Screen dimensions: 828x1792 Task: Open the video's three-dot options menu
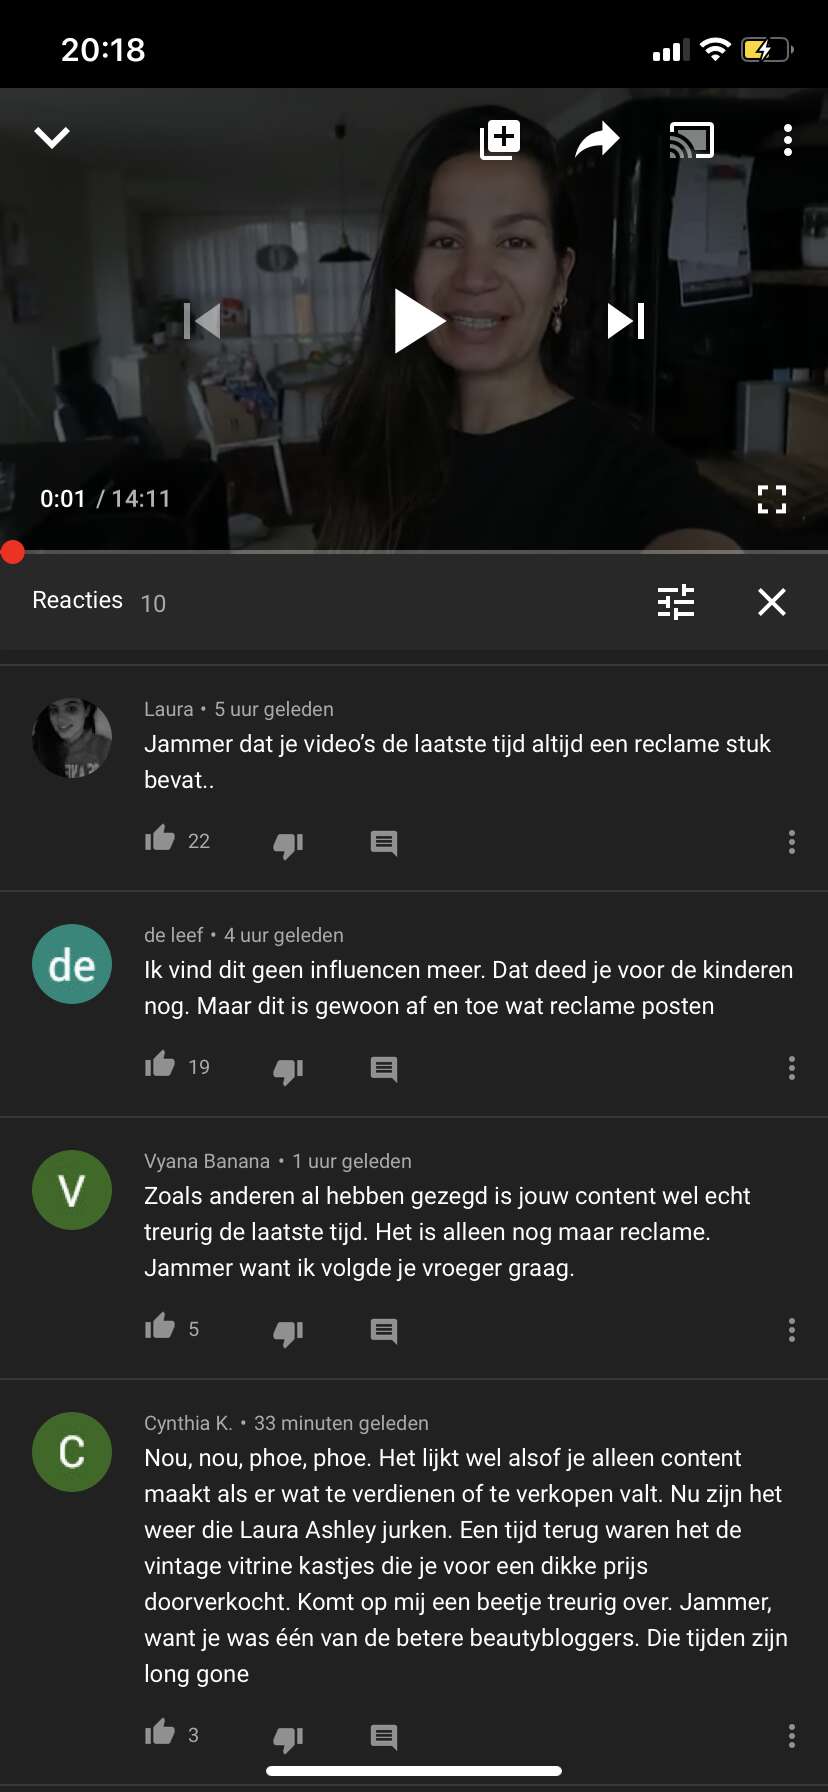(x=788, y=140)
